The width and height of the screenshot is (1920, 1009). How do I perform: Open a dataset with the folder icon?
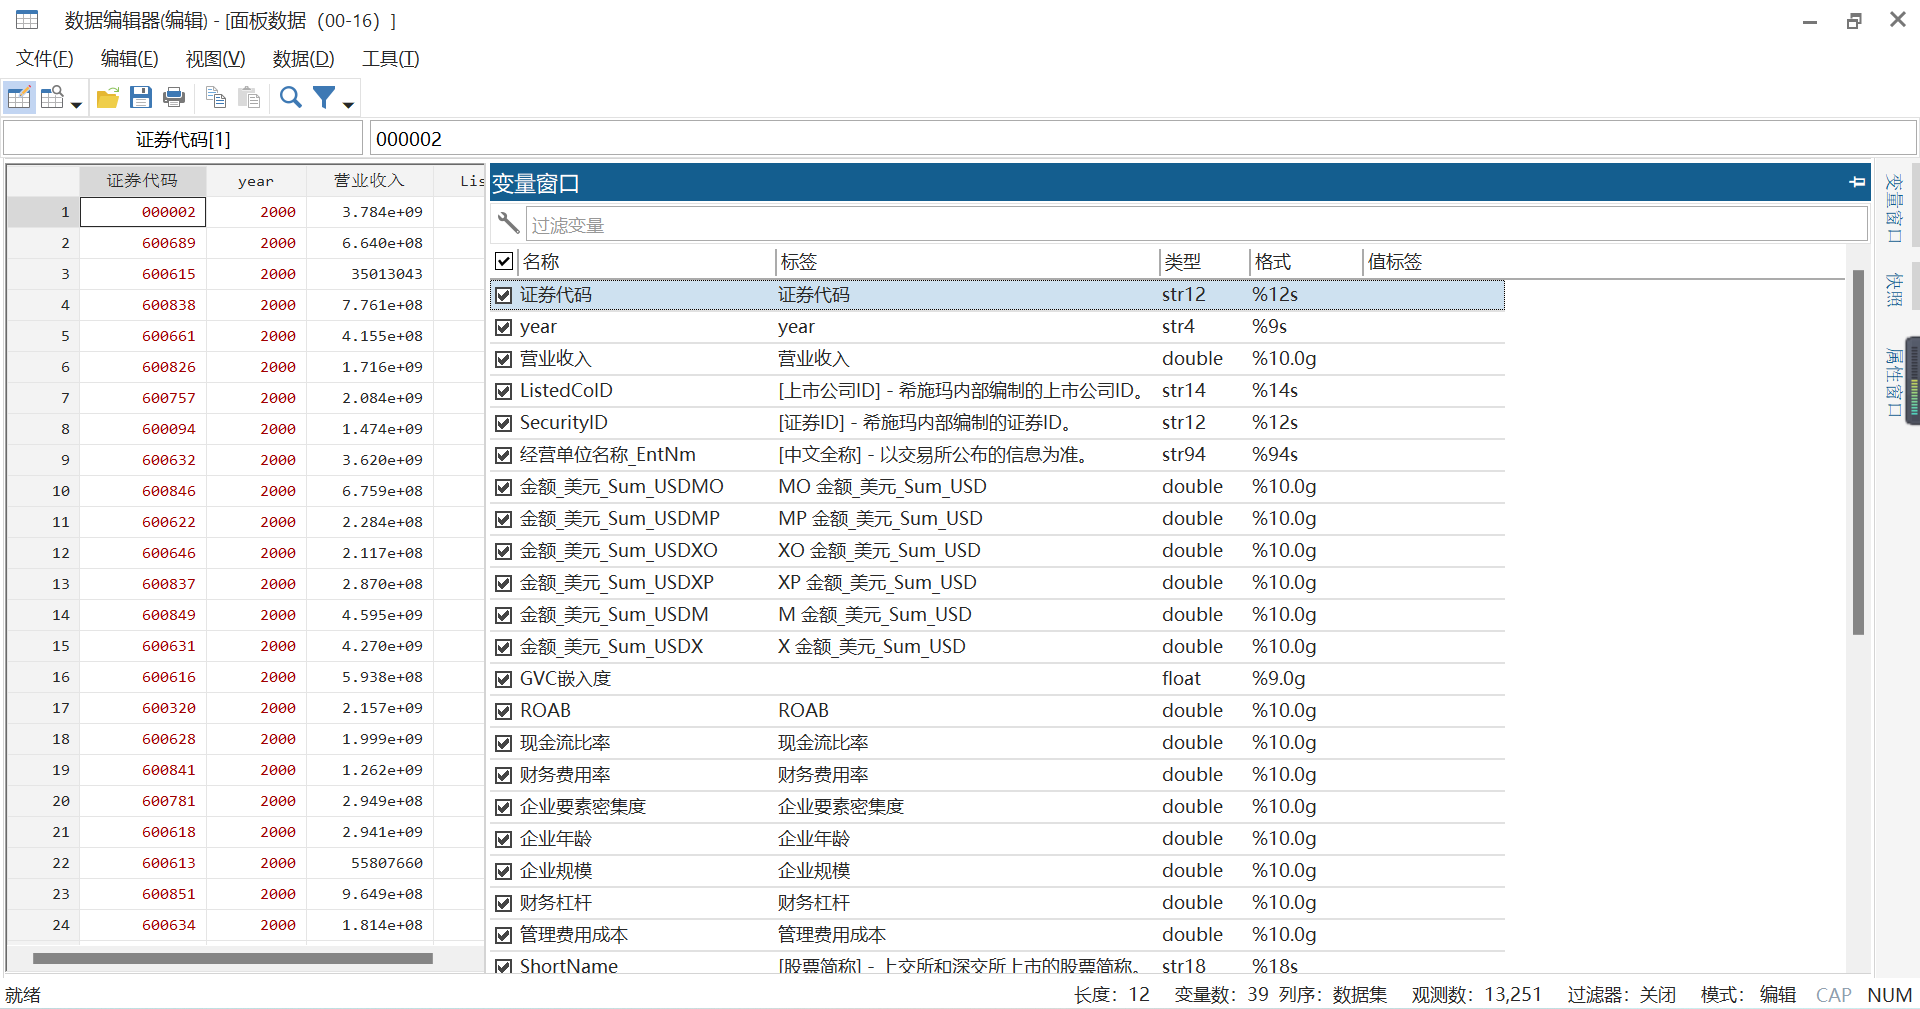click(107, 97)
